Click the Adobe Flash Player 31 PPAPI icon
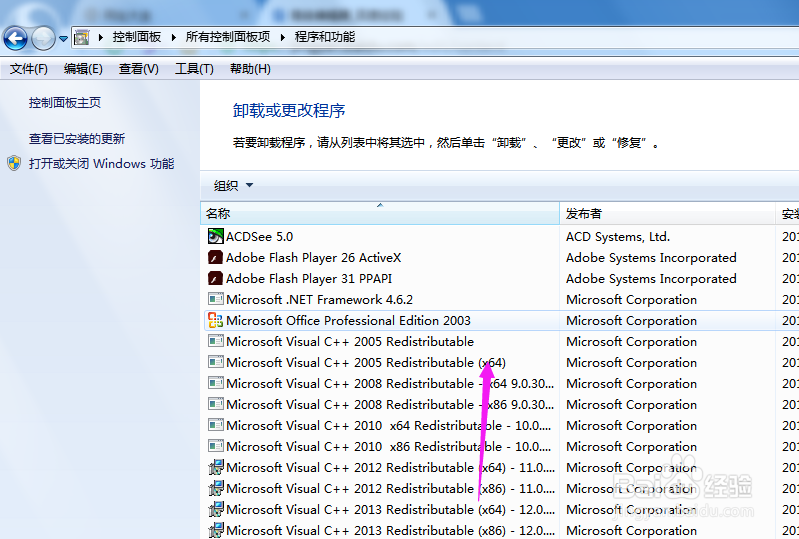The width and height of the screenshot is (799, 539). point(216,278)
